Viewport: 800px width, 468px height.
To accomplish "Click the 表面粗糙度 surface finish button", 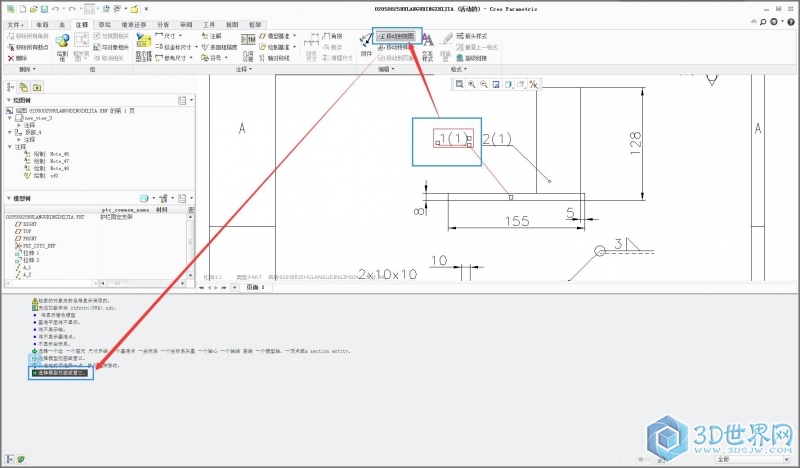I will click(x=219, y=47).
